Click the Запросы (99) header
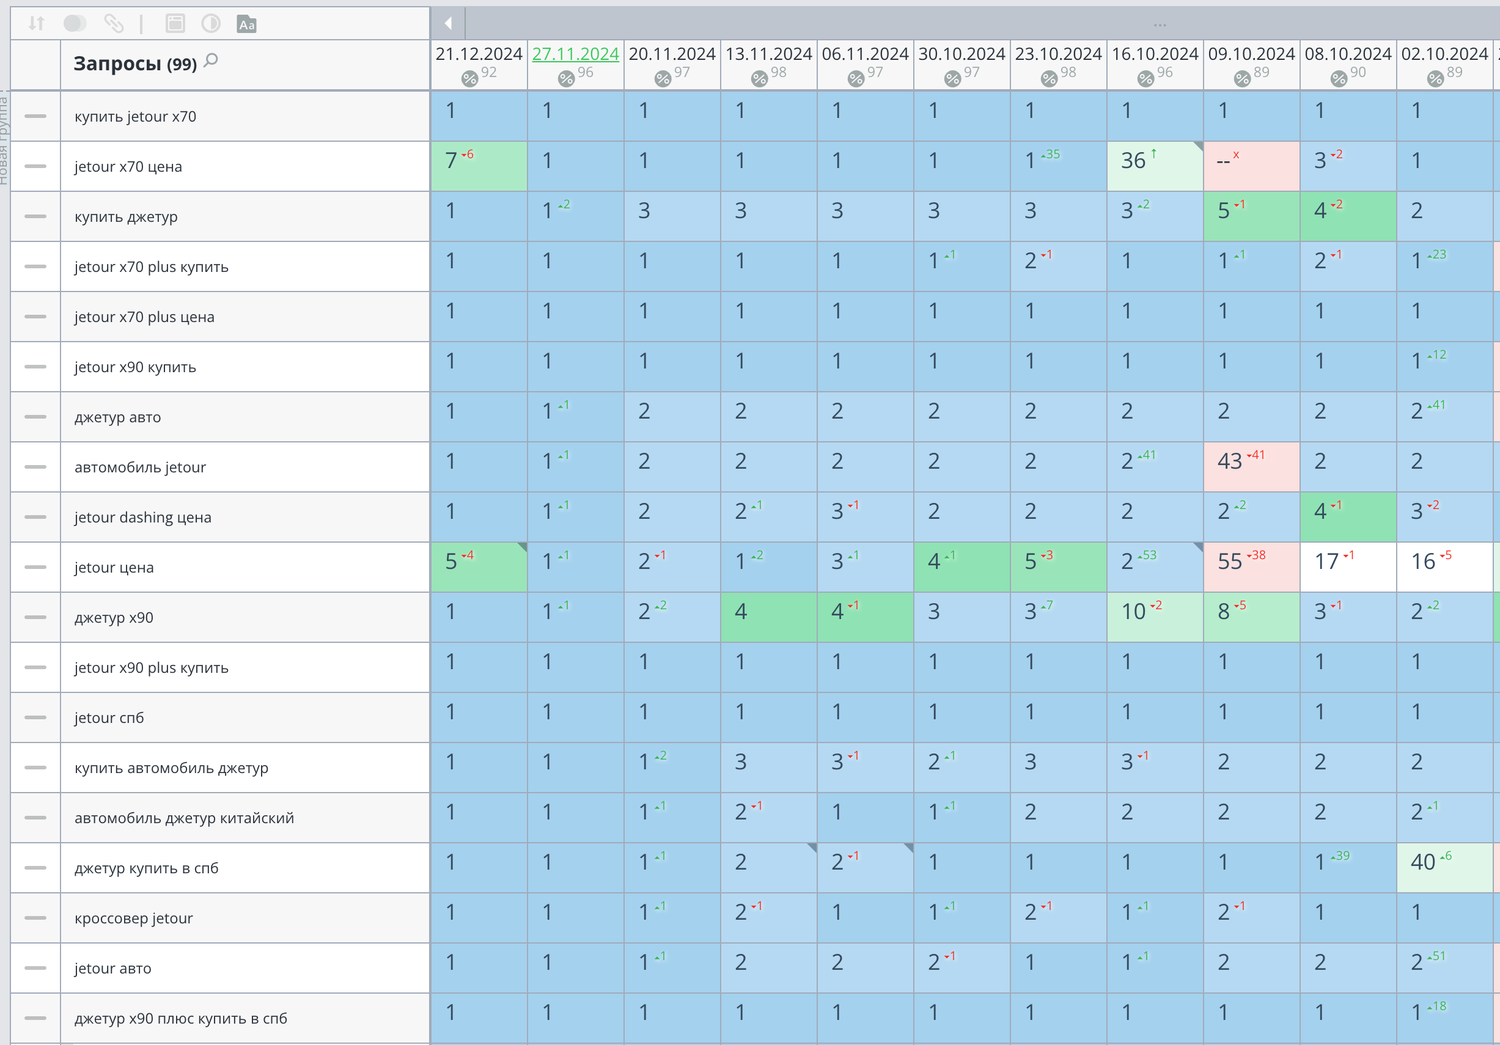 tap(135, 63)
